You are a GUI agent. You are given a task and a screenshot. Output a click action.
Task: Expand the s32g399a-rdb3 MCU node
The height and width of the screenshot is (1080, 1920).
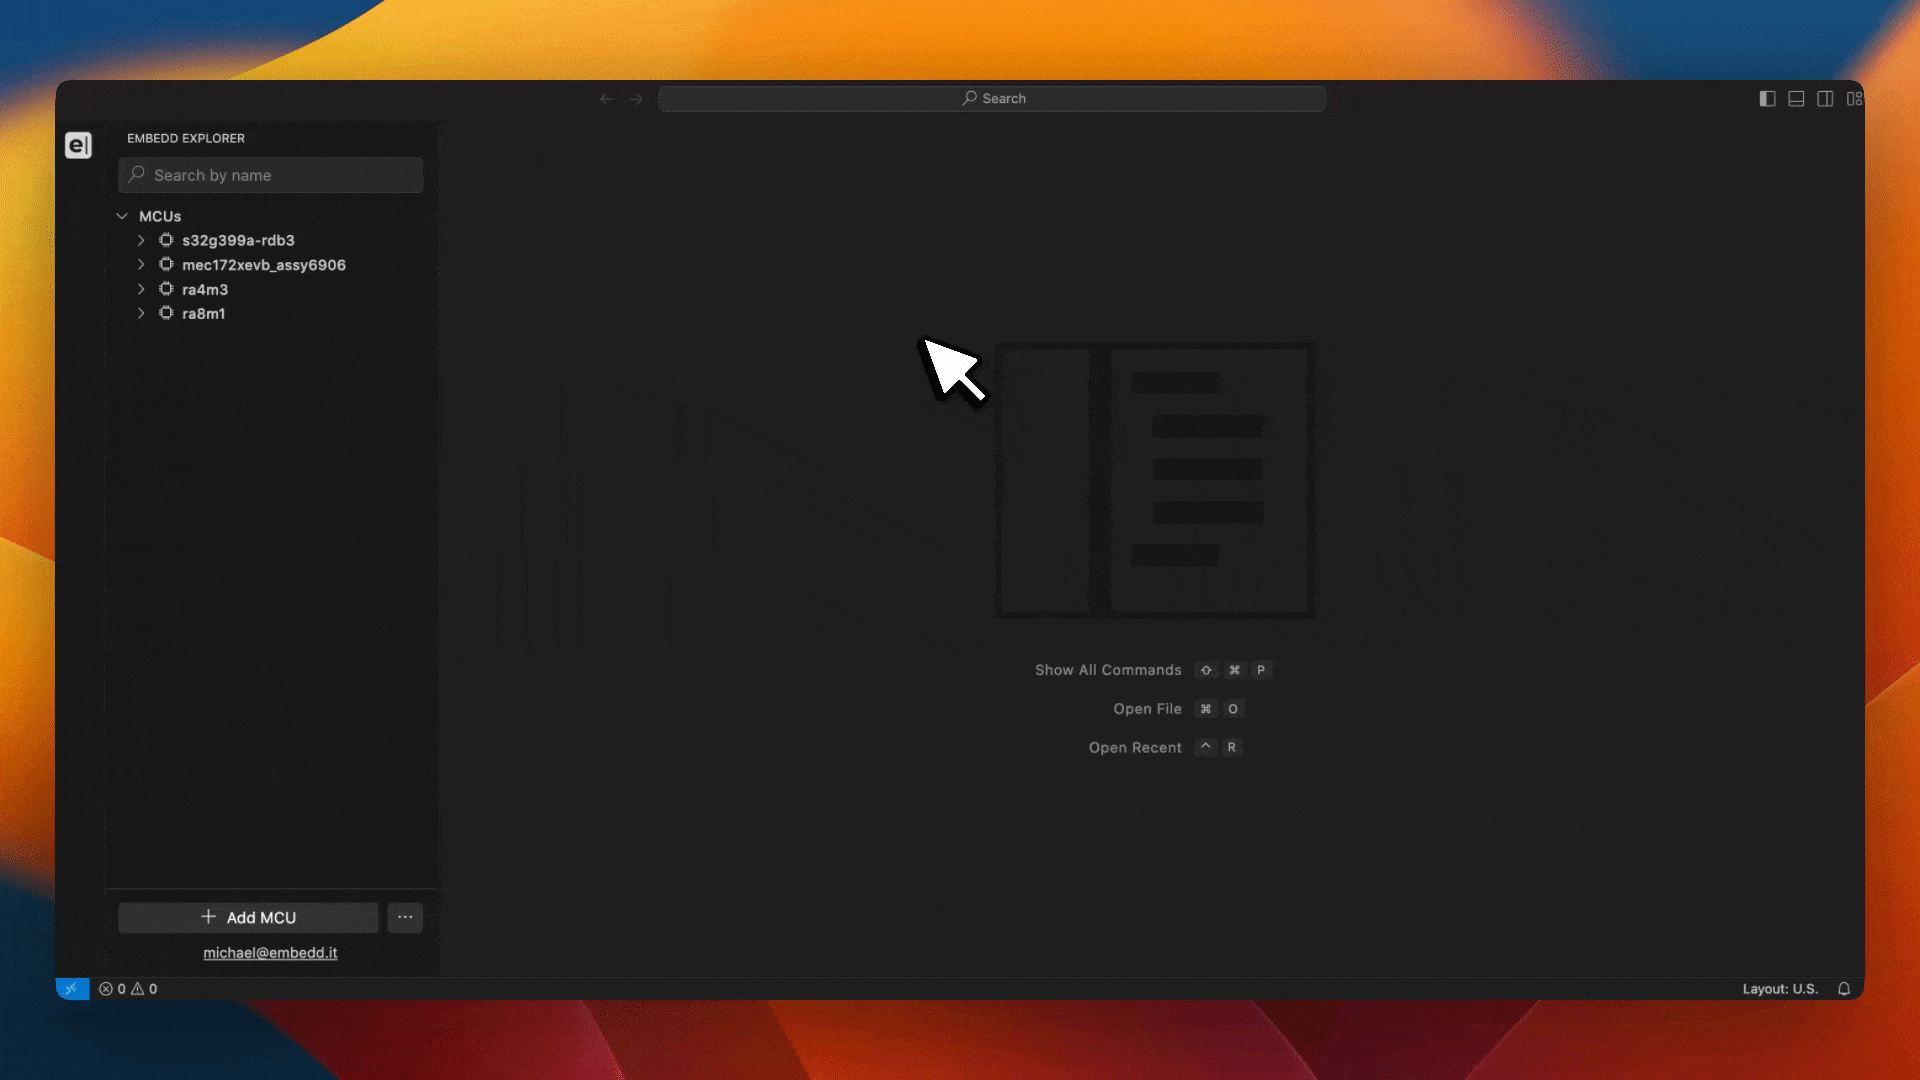point(141,240)
